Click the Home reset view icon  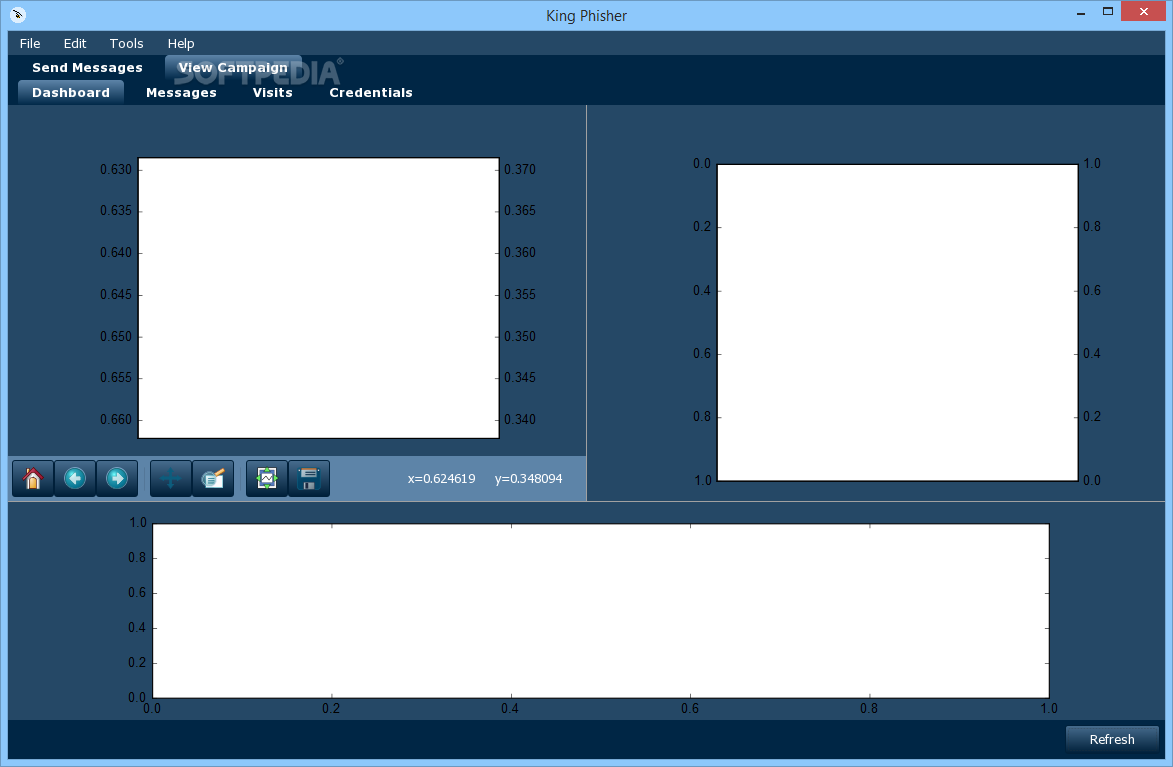coord(33,478)
